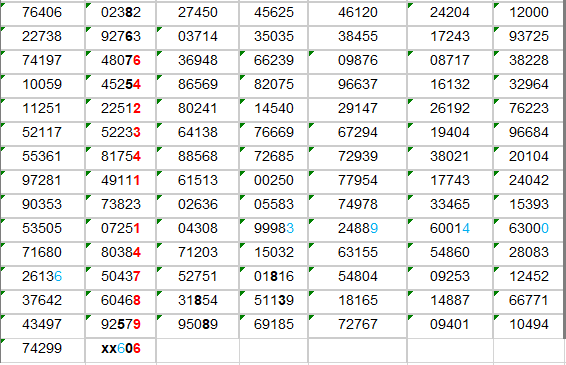Select cell 16132
566x365 pixels.
pos(450,85)
